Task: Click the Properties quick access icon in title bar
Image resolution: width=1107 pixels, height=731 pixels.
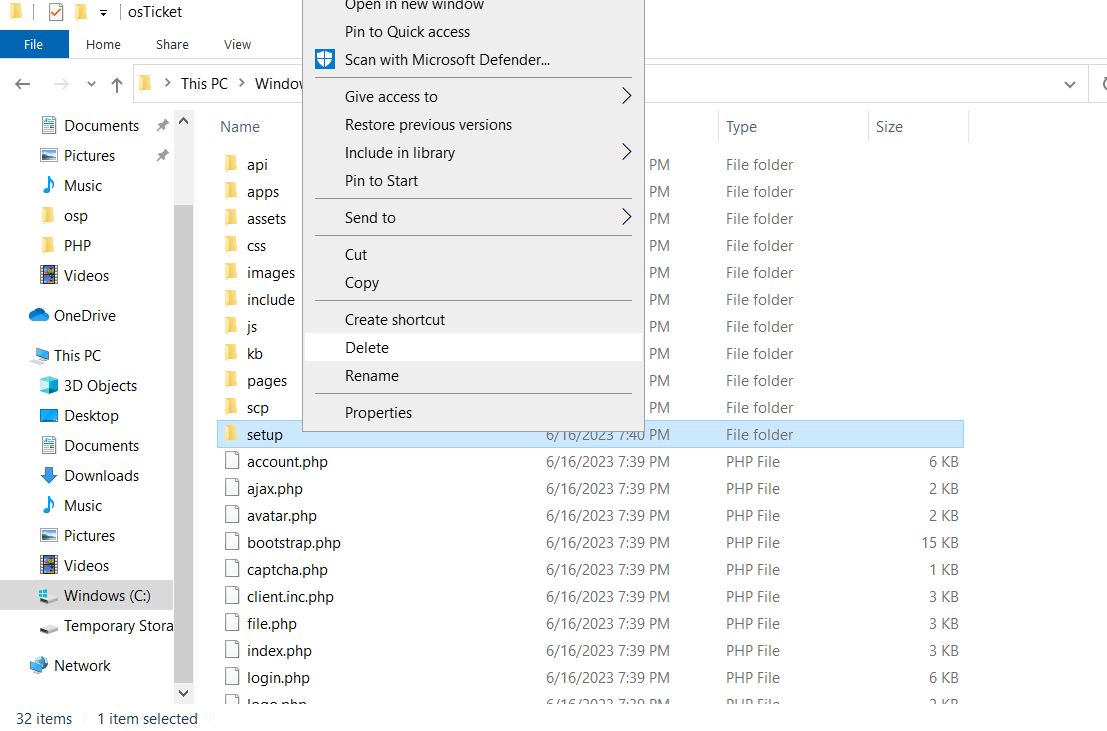Action: coord(56,11)
